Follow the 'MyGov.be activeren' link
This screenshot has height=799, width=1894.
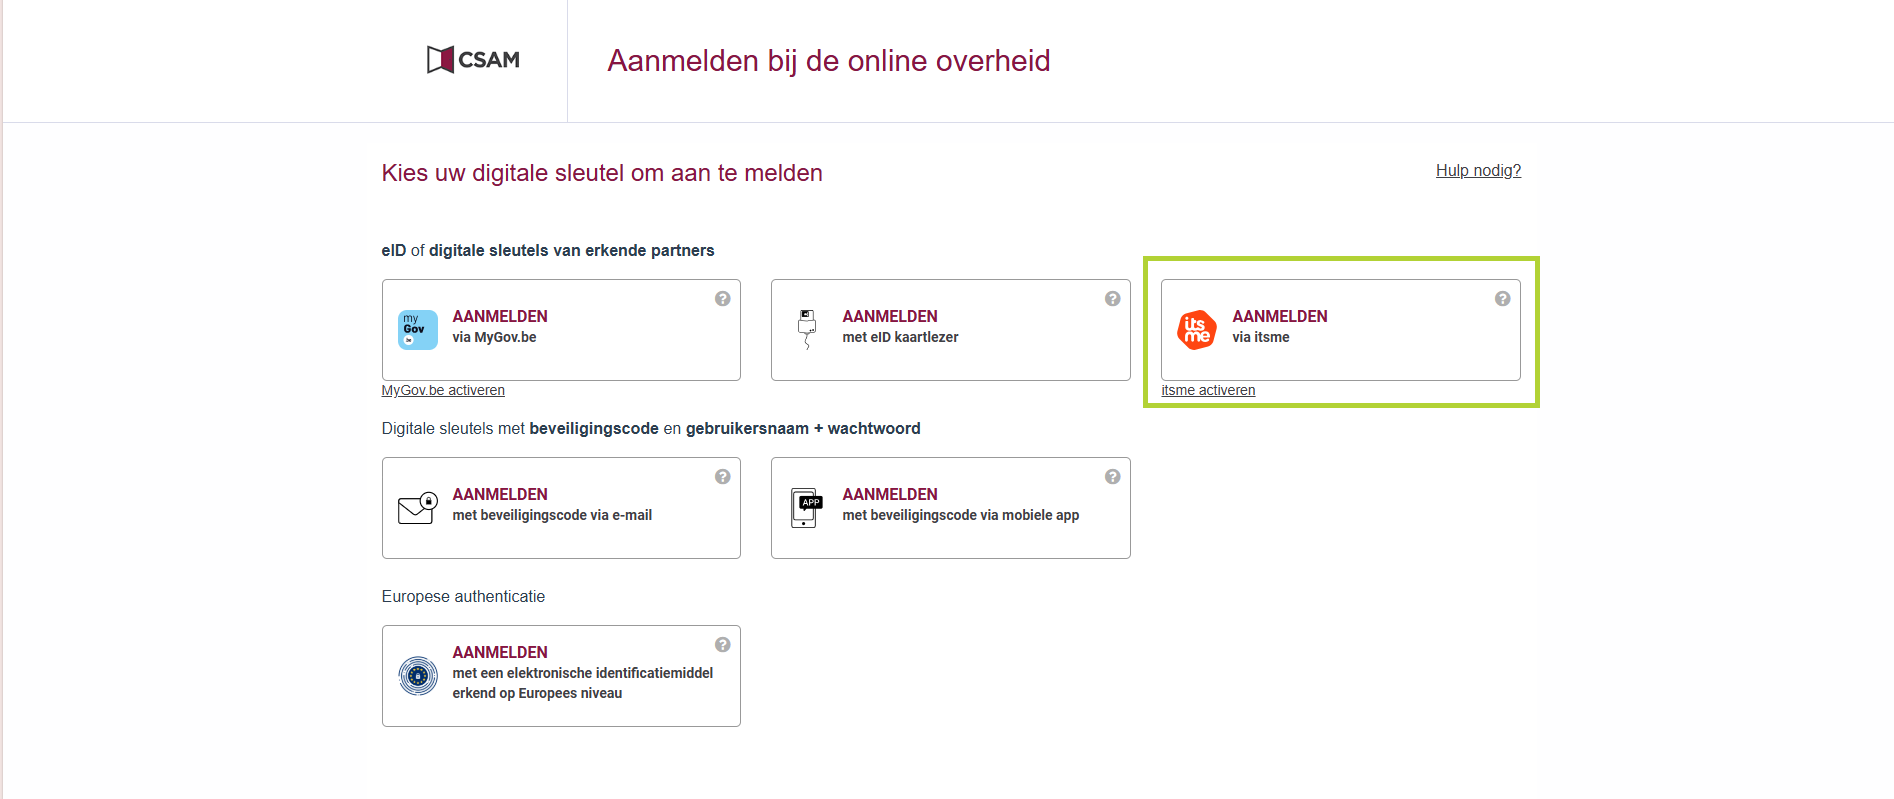click(443, 391)
